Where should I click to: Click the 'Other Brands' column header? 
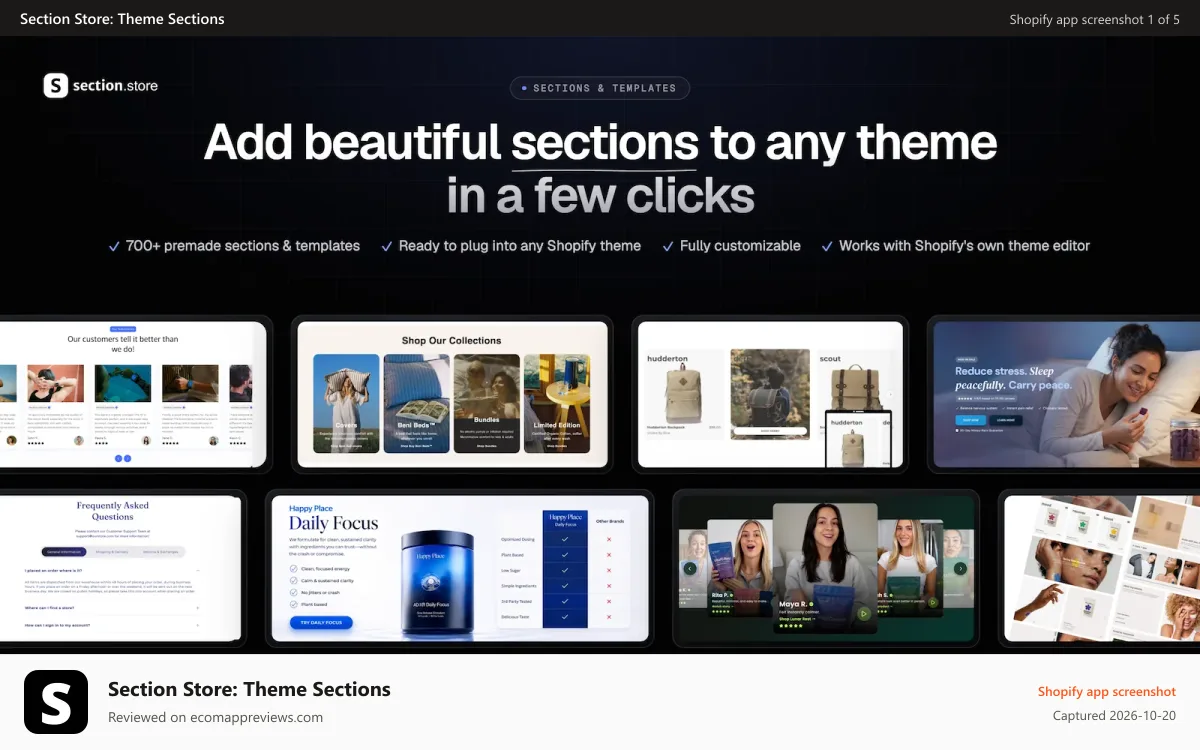click(610, 521)
